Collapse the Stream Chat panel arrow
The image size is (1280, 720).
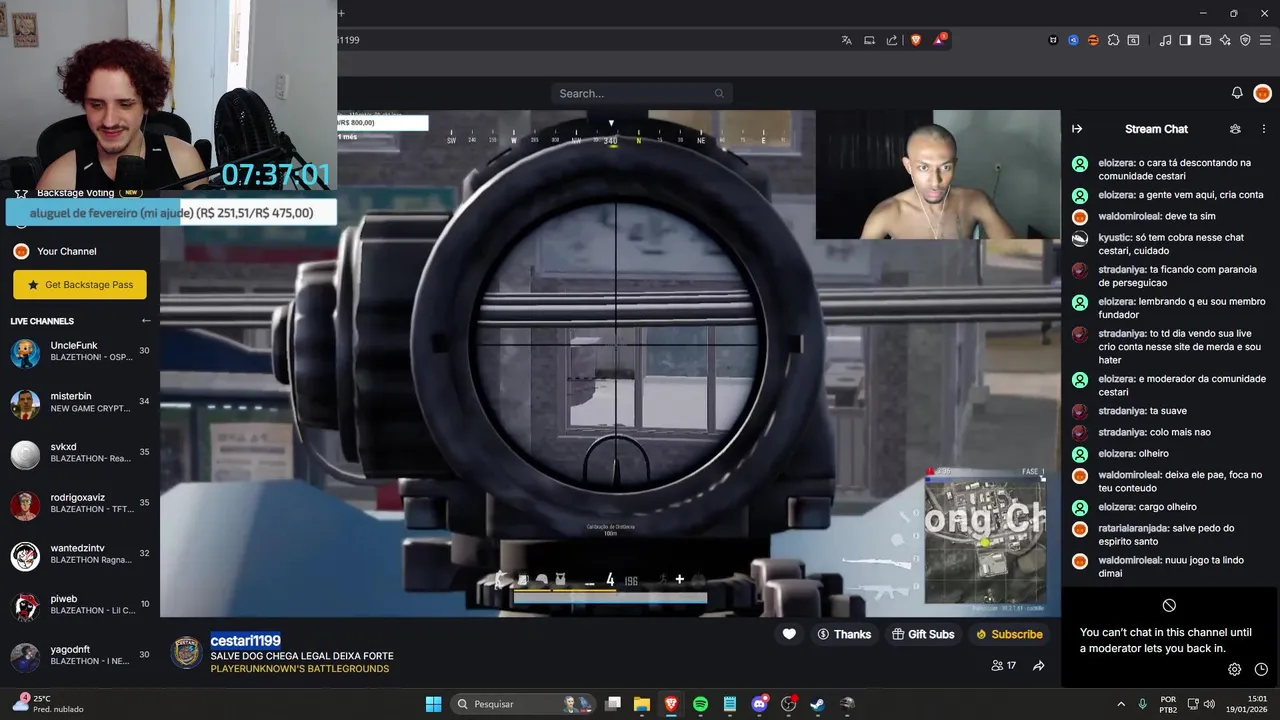tap(1077, 129)
